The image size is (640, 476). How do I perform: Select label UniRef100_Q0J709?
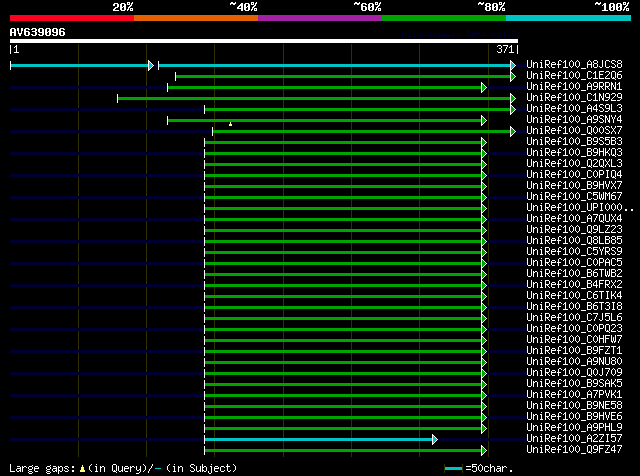tap(574, 373)
